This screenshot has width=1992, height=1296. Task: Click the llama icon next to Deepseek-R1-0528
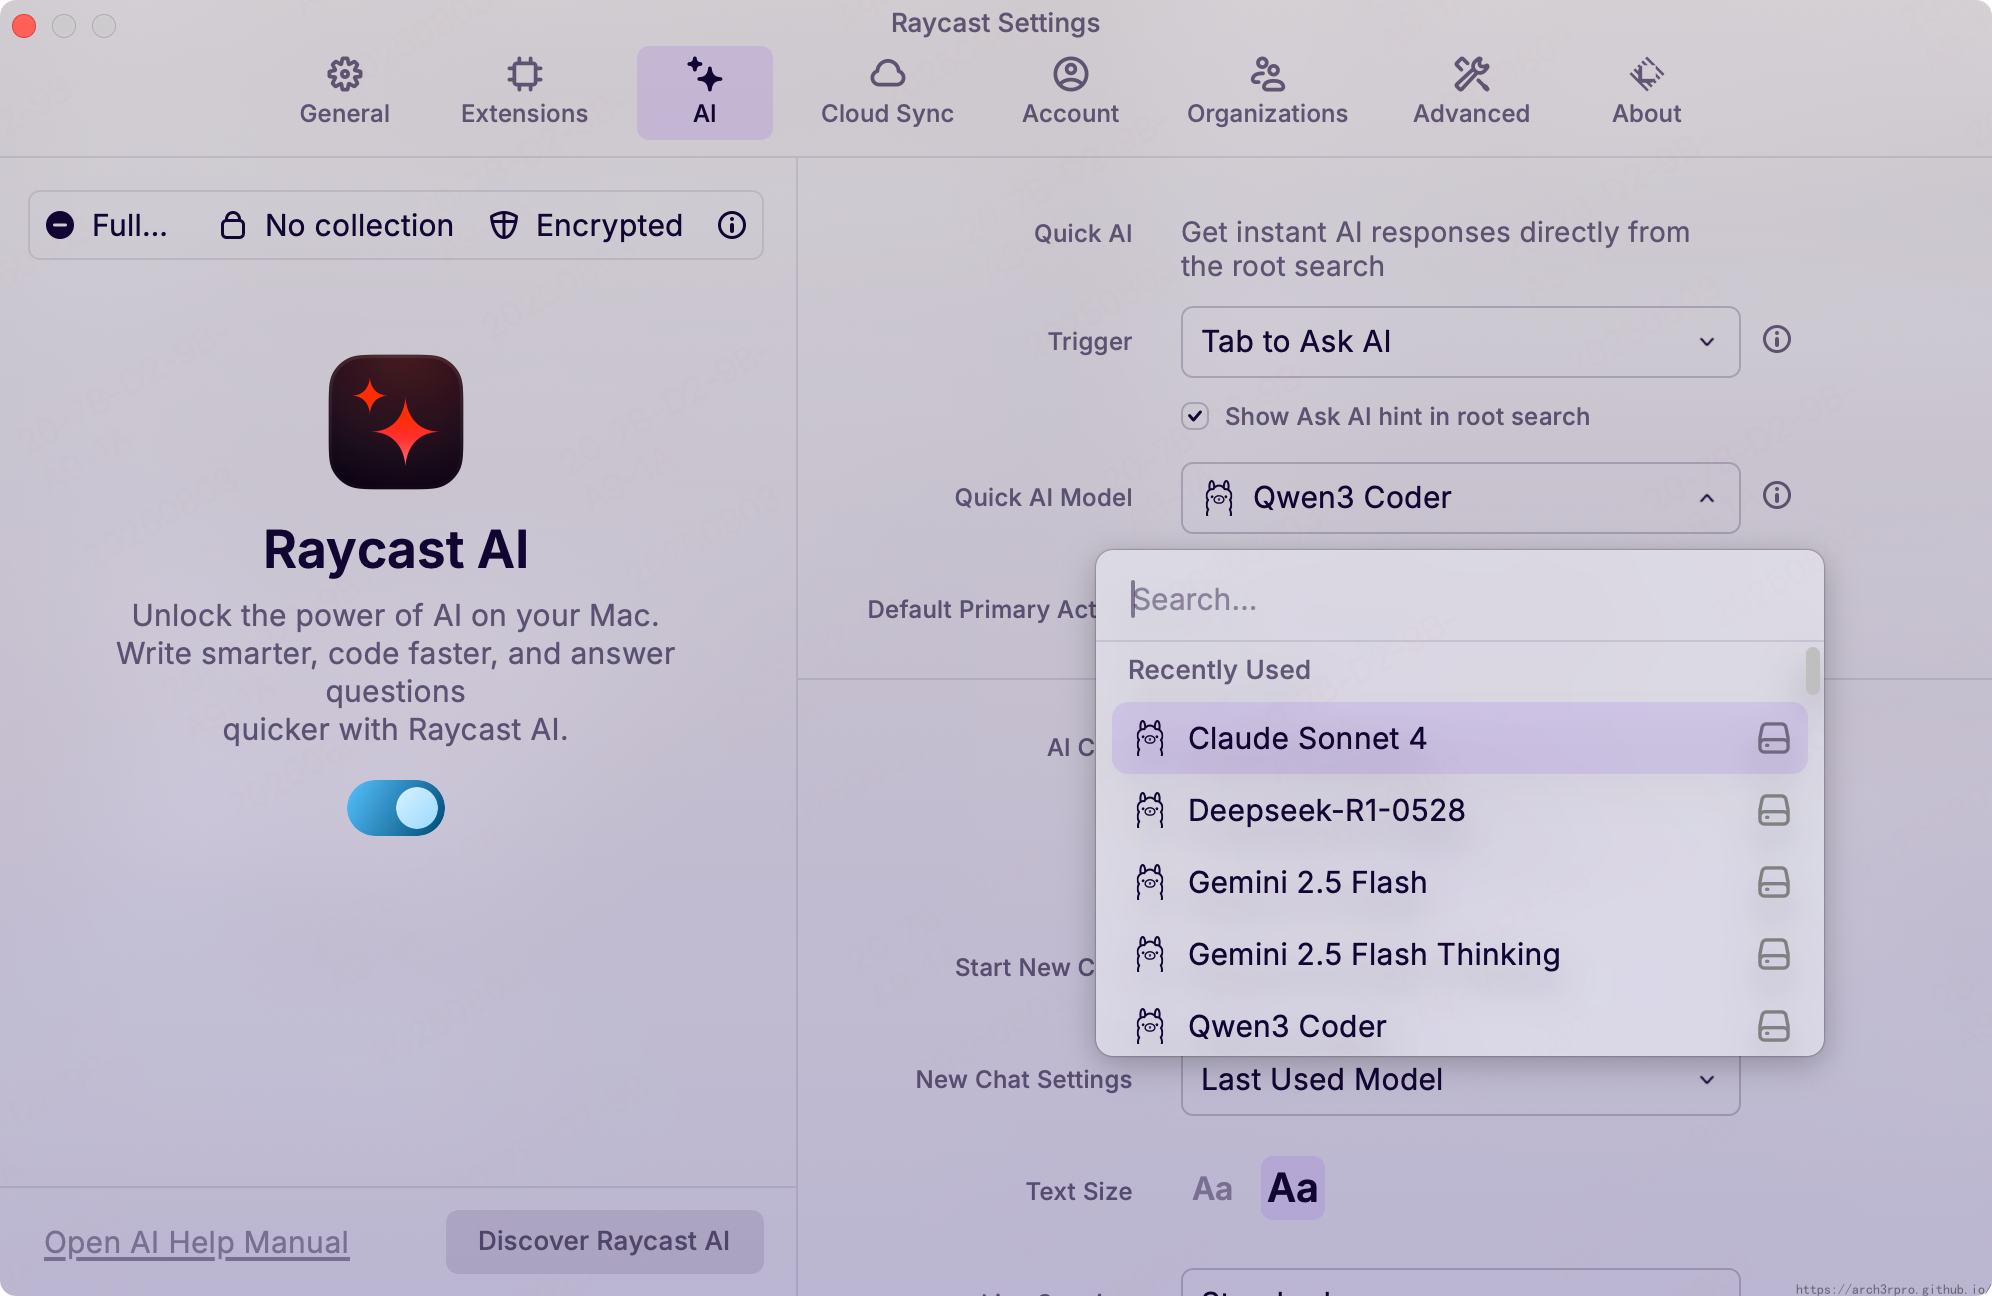click(1150, 810)
